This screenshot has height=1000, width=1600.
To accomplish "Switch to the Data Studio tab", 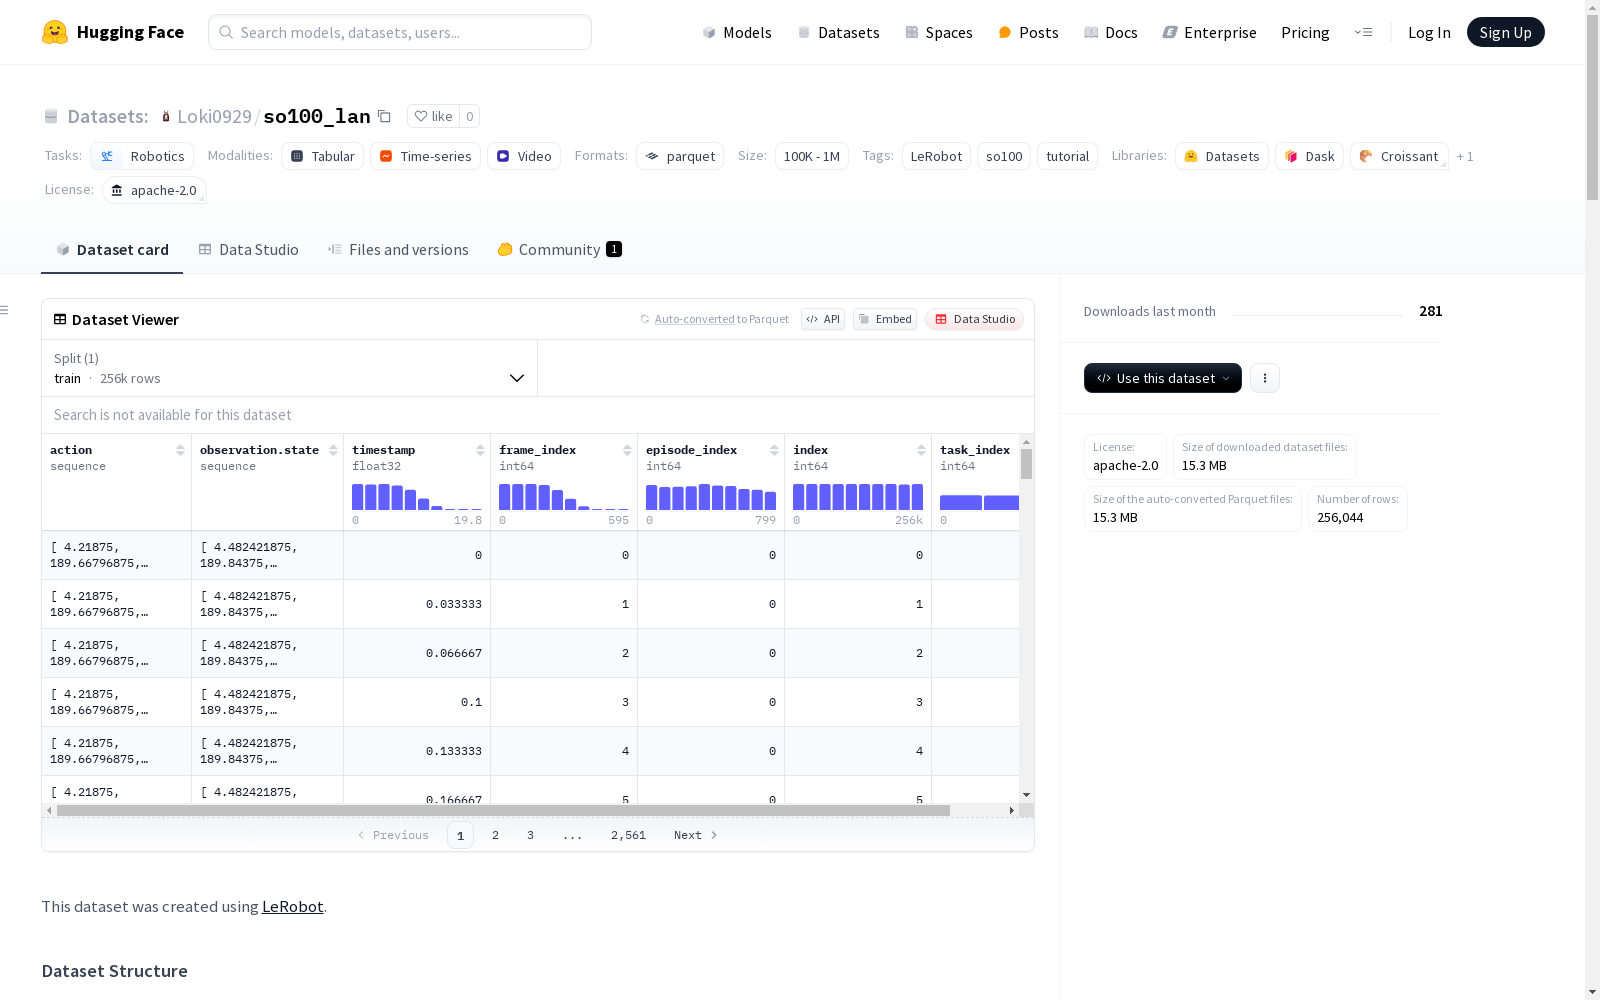I will click(x=248, y=249).
